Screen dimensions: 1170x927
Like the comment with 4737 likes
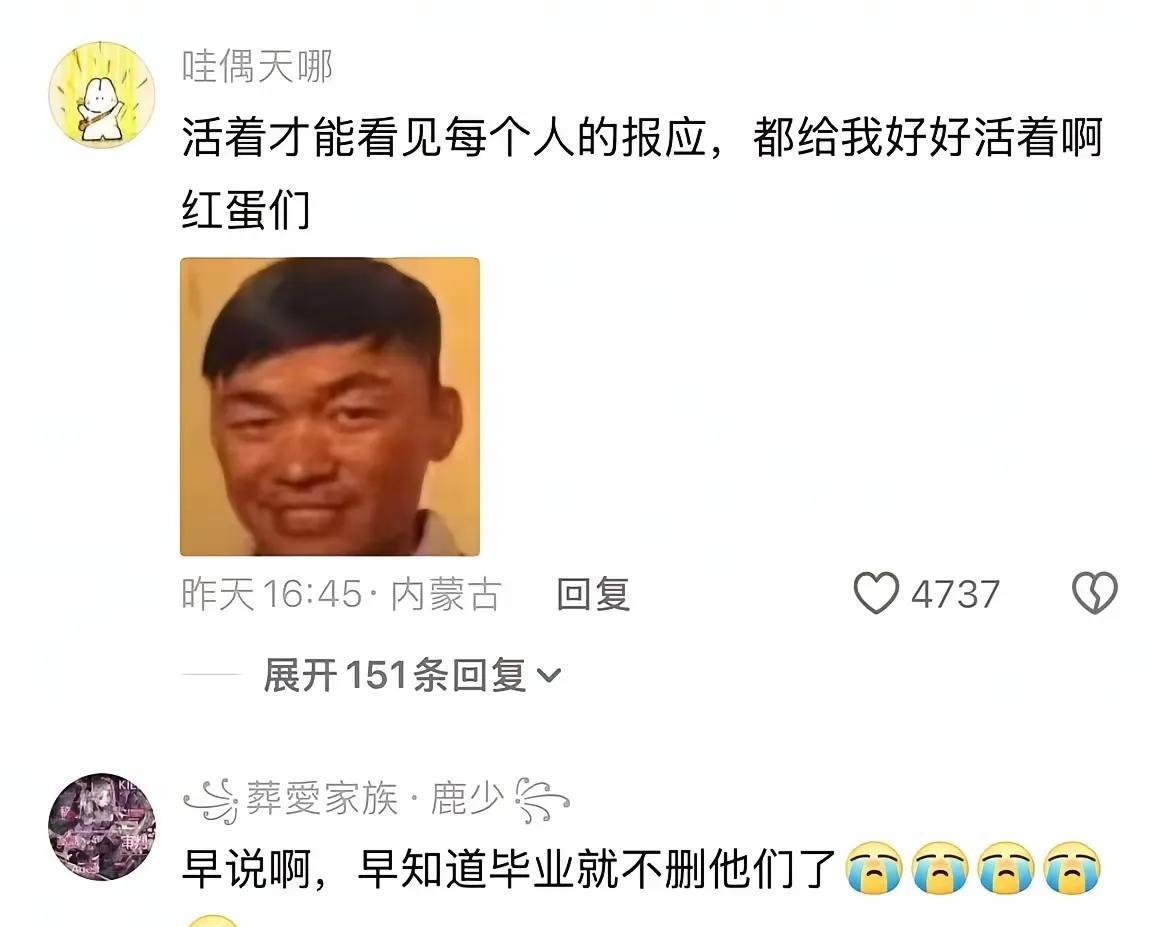click(x=876, y=593)
